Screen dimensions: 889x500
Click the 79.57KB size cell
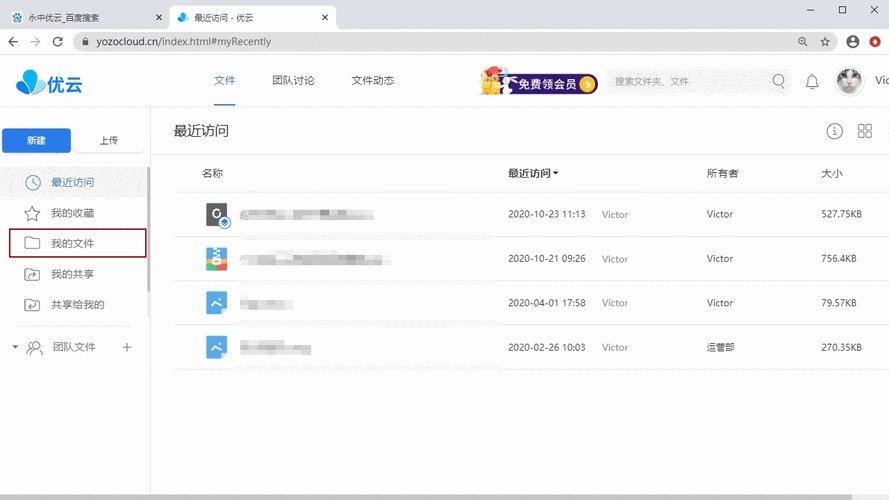[839, 303]
